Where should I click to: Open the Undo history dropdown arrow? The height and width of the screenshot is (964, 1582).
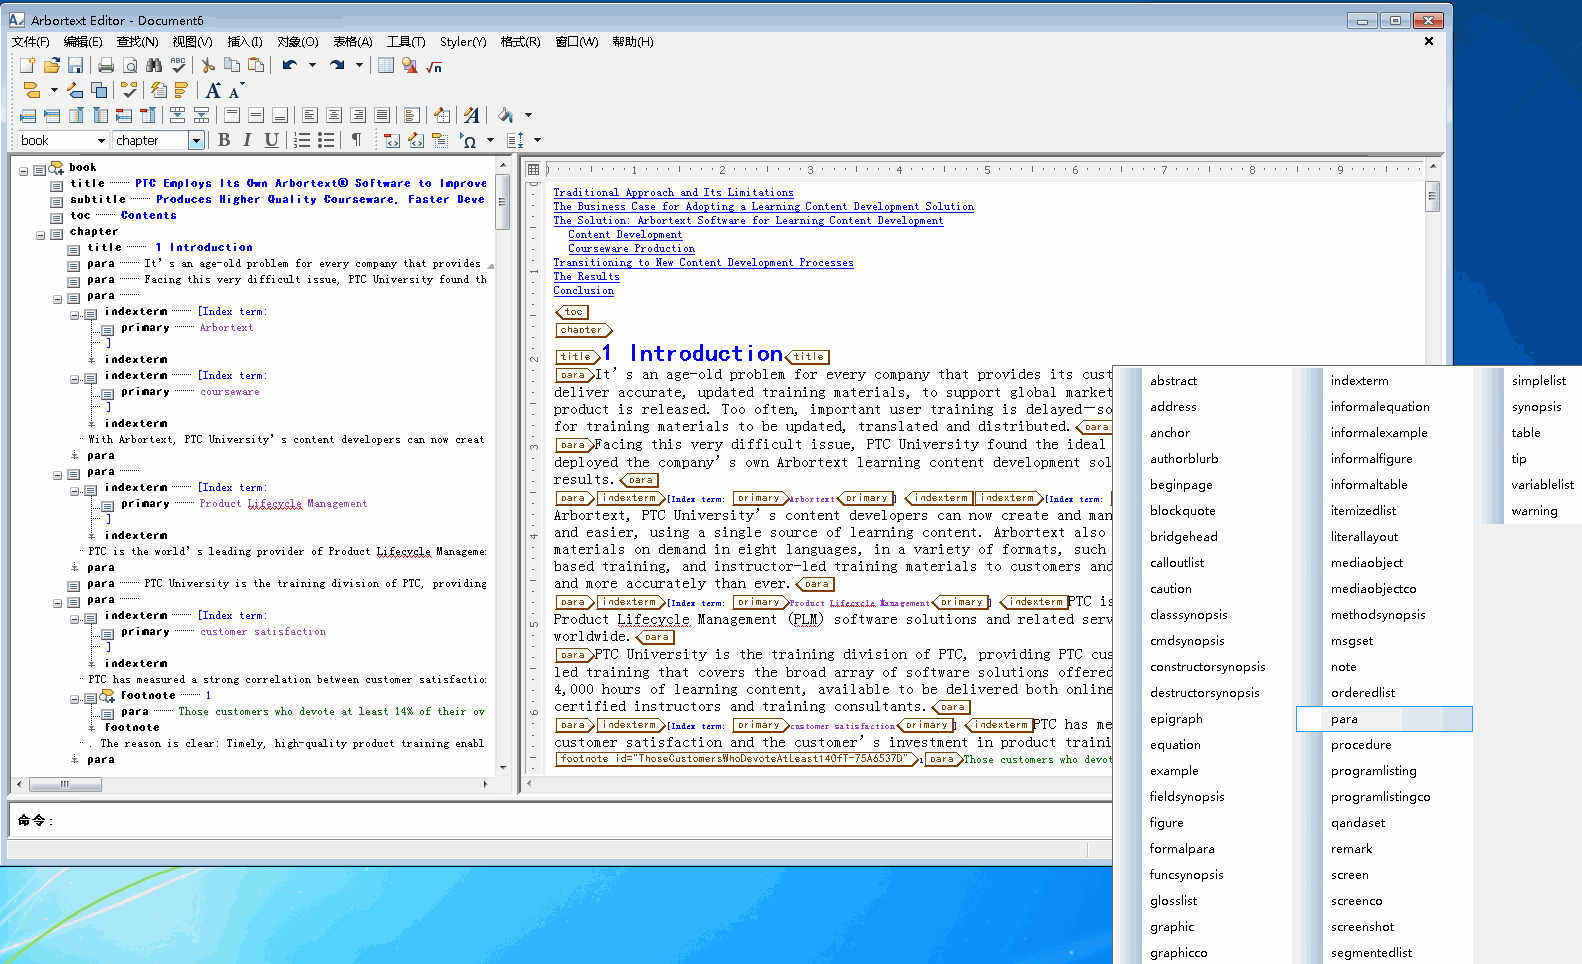pyautogui.click(x=312, y=65)
